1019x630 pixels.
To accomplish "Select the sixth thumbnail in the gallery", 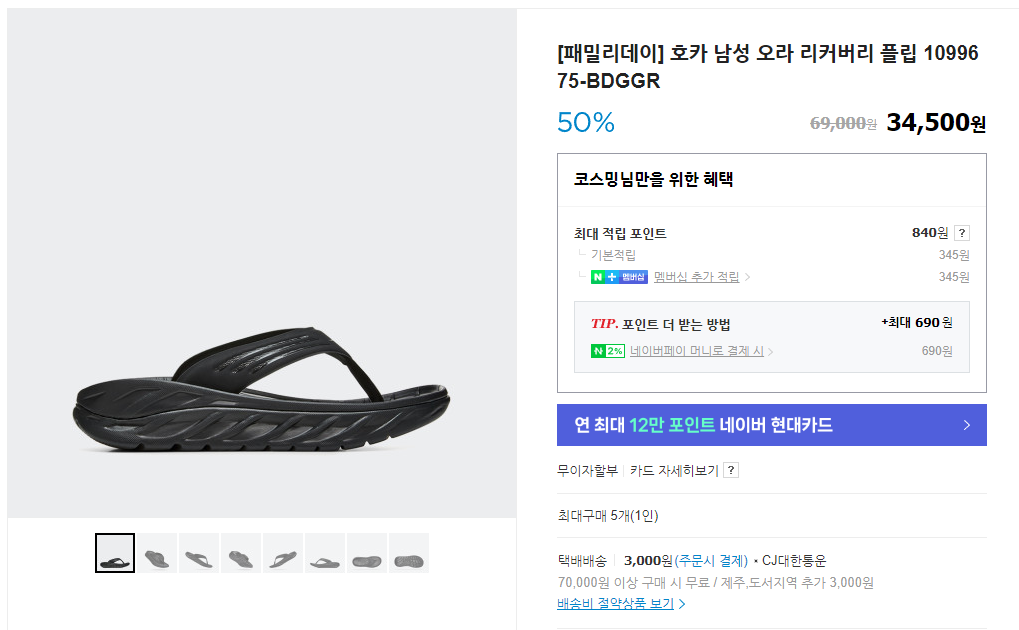I will (325, 553).
